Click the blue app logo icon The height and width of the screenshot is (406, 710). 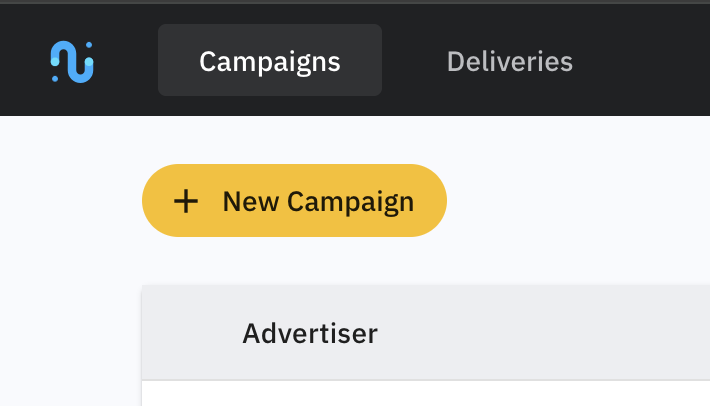tap(72, 61)
